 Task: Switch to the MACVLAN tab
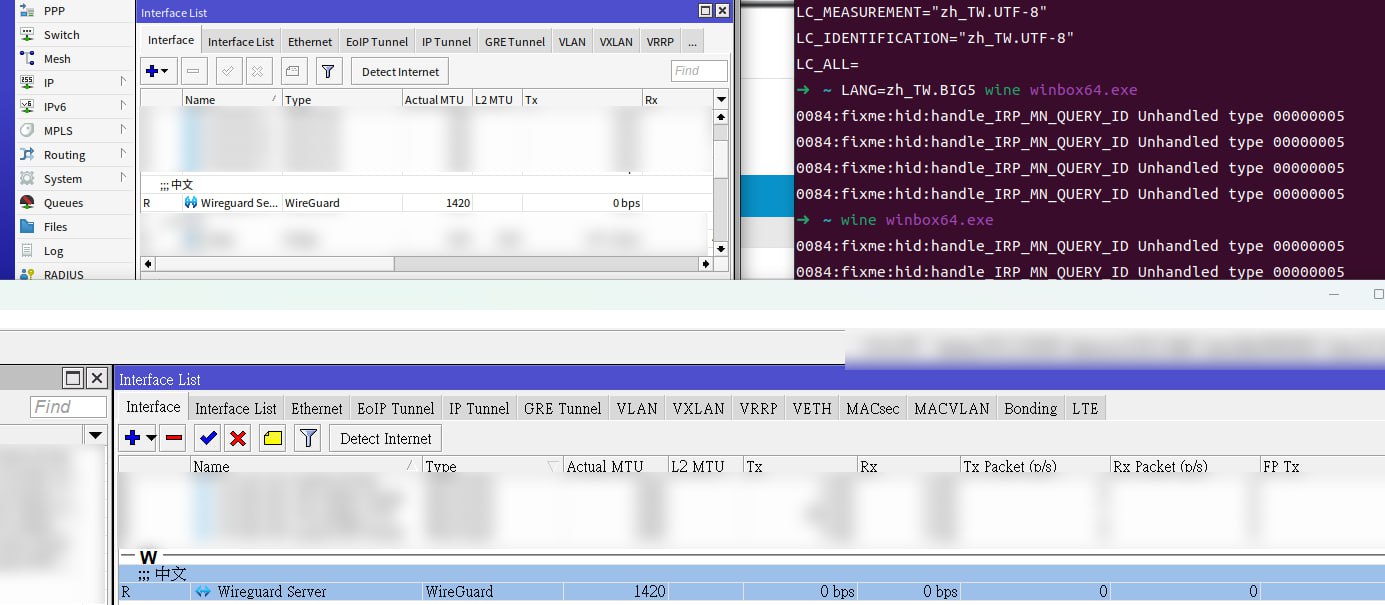[x=951, y=408]
